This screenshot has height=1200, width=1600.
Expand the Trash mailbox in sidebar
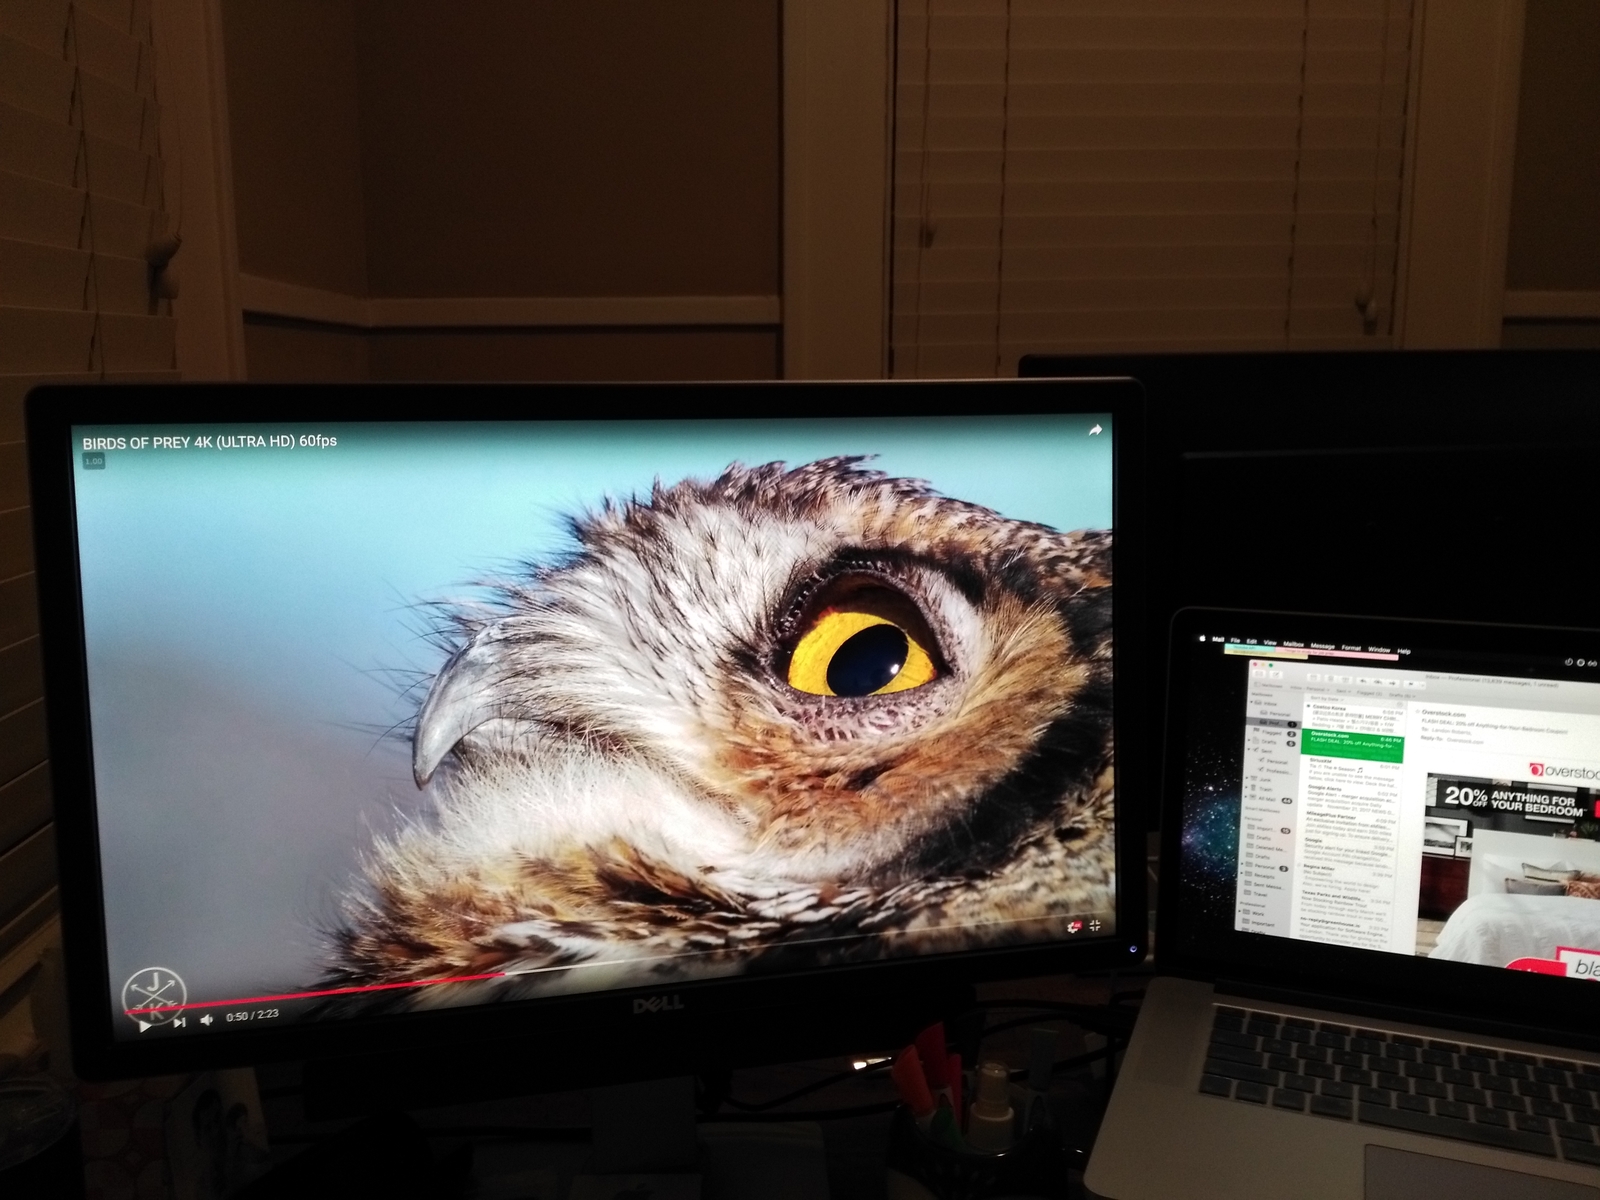[x=1246, y=788]
